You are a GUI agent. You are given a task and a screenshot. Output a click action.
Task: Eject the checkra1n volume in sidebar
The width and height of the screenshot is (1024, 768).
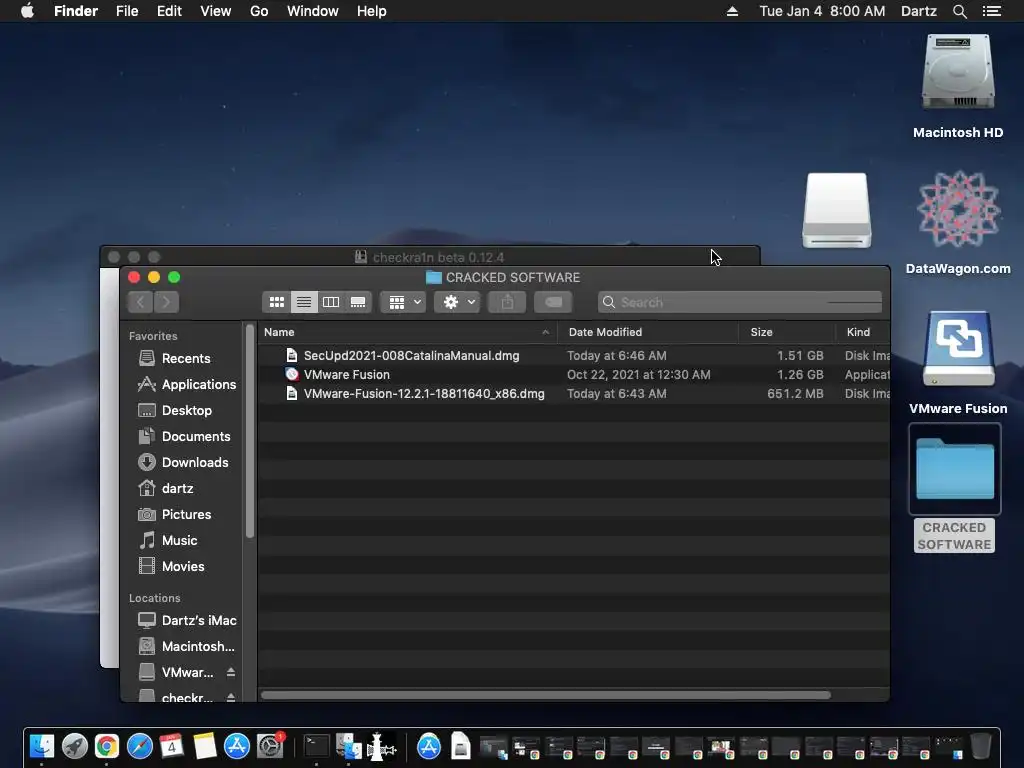coord(231,697)
